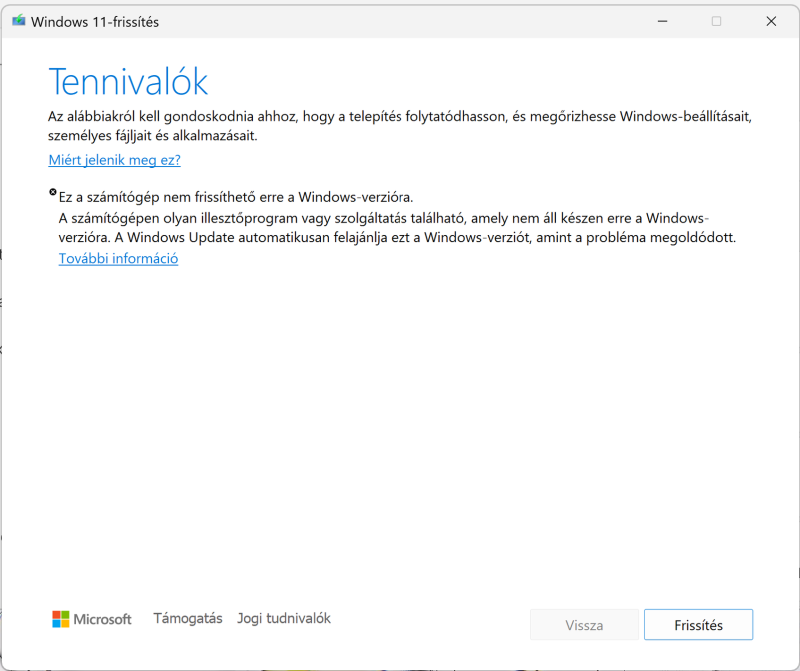The height and width of the screenshot is (671, 800).
Task: Click the 'A számítógépen olyan illesztőprogram' explanation
Action: pos(397,228)
